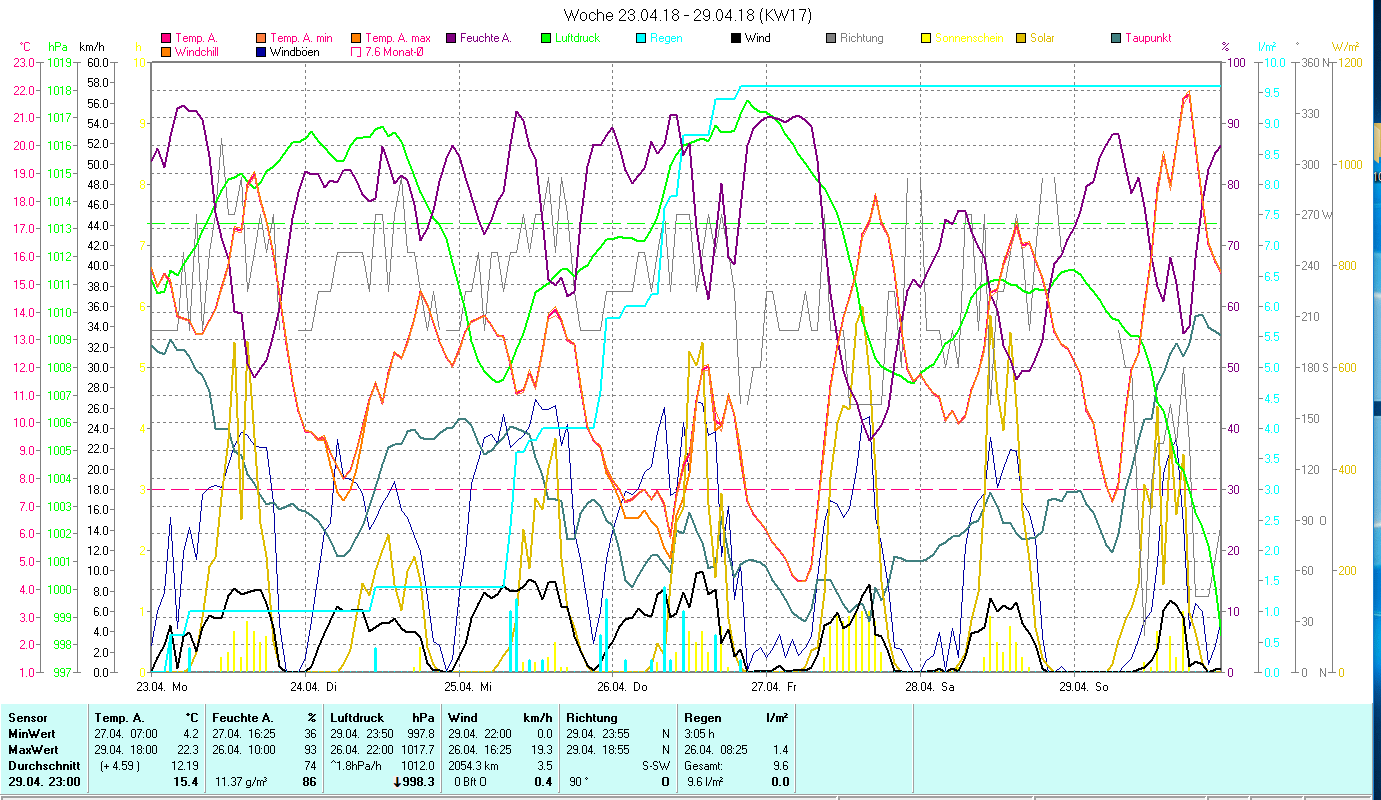Click the black Wind legend swatch
Viewport: 1381px width, 800px height.
point(736,38)
